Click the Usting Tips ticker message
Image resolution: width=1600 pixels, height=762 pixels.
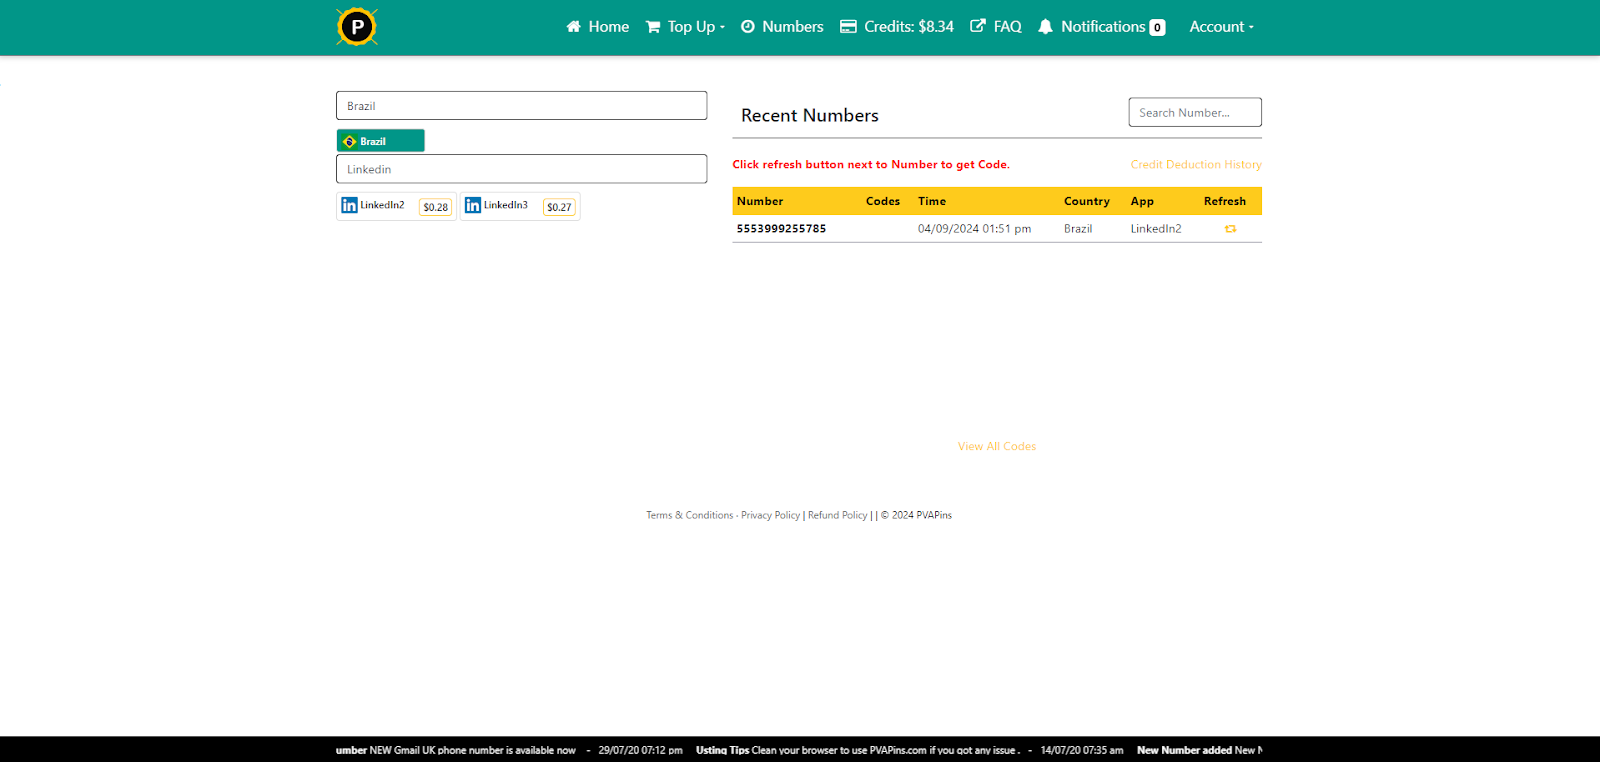click(858, 750)
